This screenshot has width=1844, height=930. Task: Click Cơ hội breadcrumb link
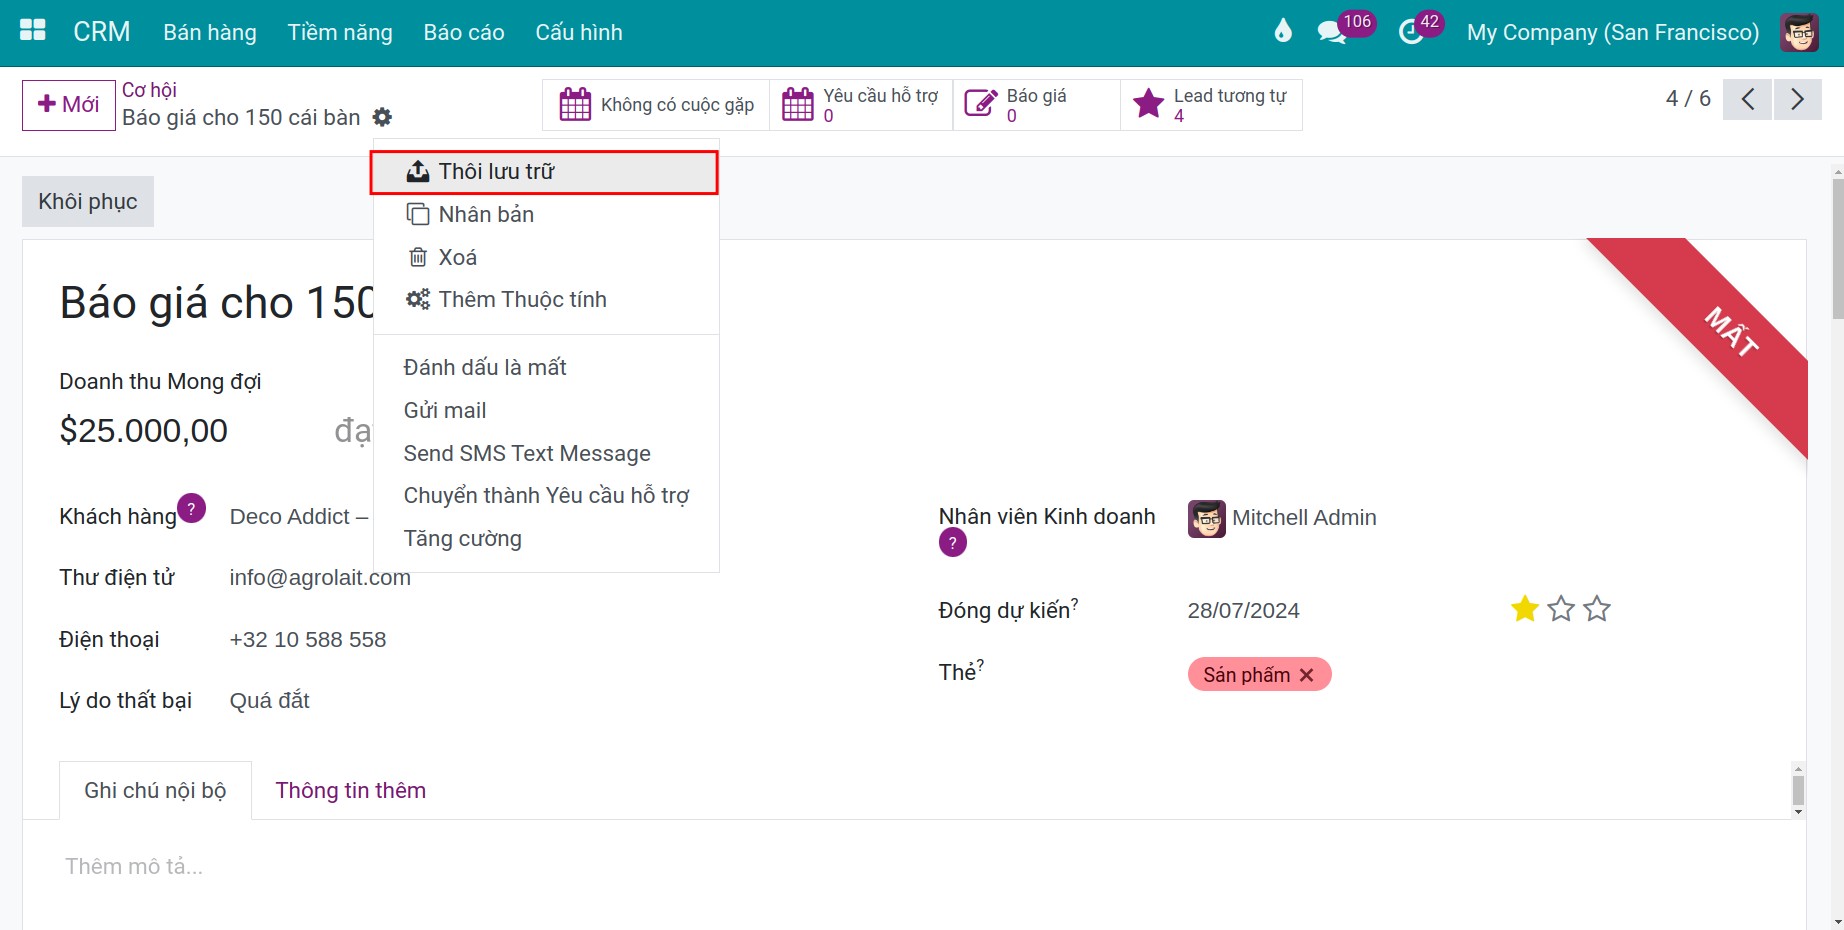click(x=149, y=90)
